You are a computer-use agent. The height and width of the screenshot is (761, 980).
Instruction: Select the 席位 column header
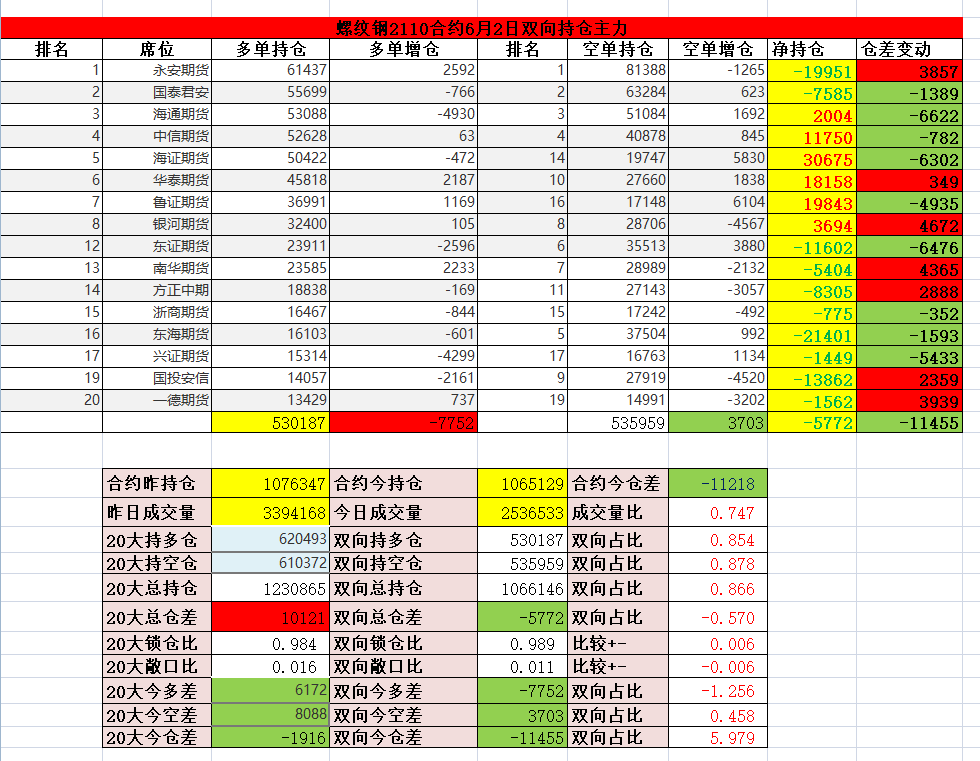pyautogui.click(x=157, y=49)
